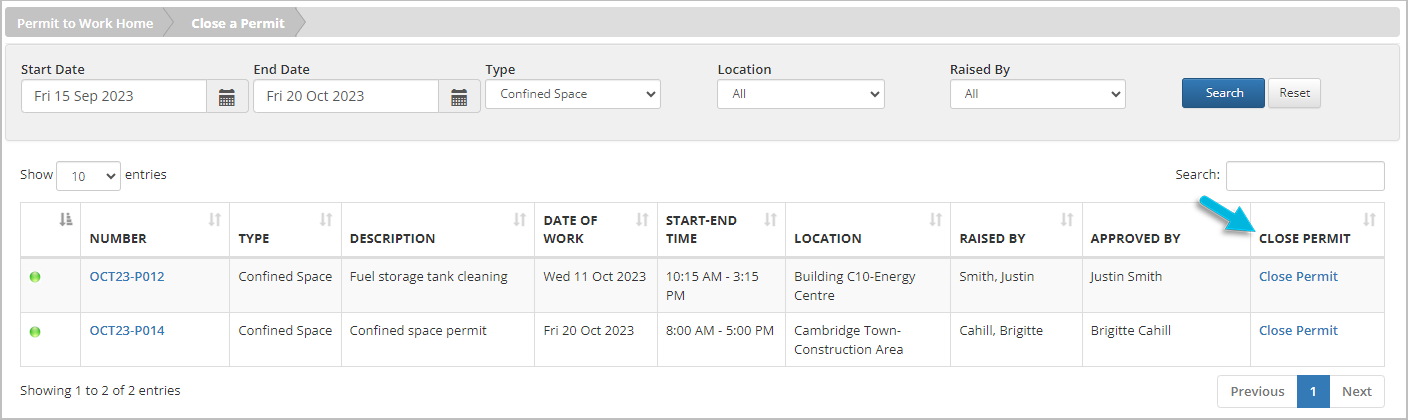This screenshot has width=1408, height=420.
Task: Sort table by the Number column arrows
Action: [214, 220]
